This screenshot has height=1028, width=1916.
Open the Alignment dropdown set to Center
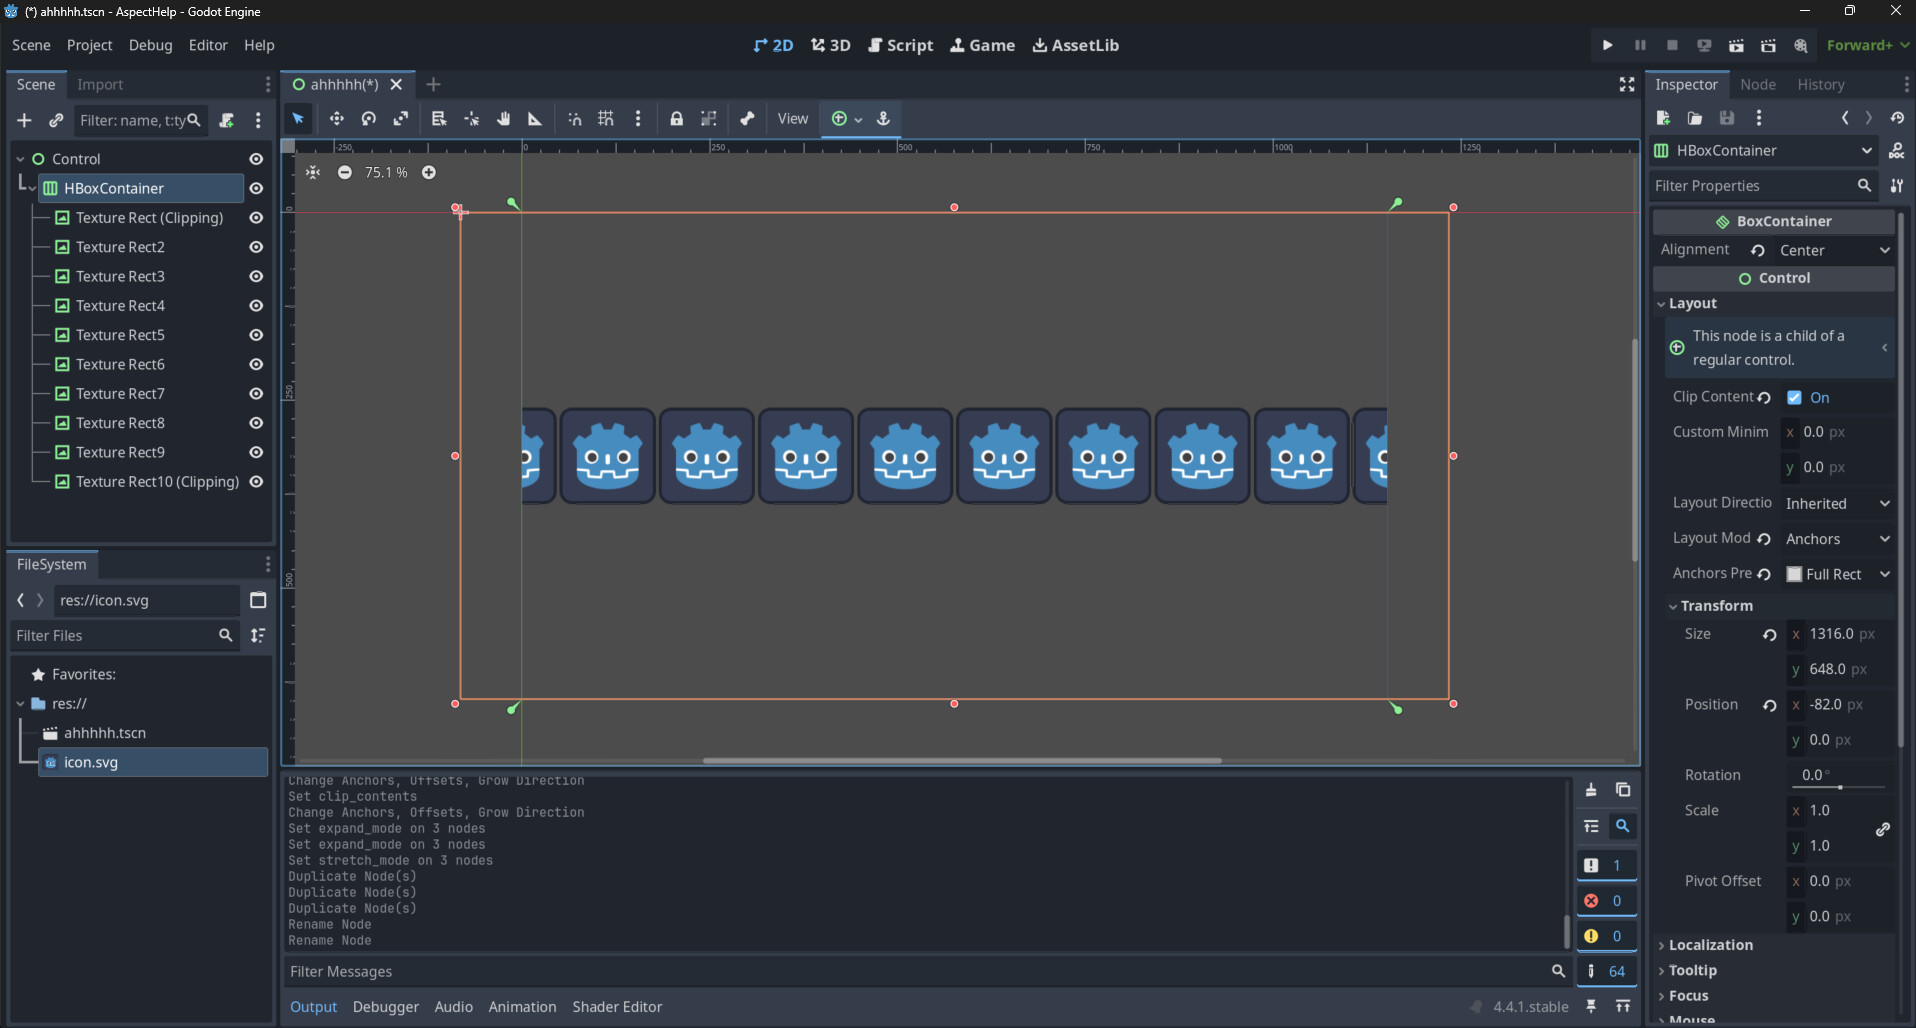click(1834, 250)
